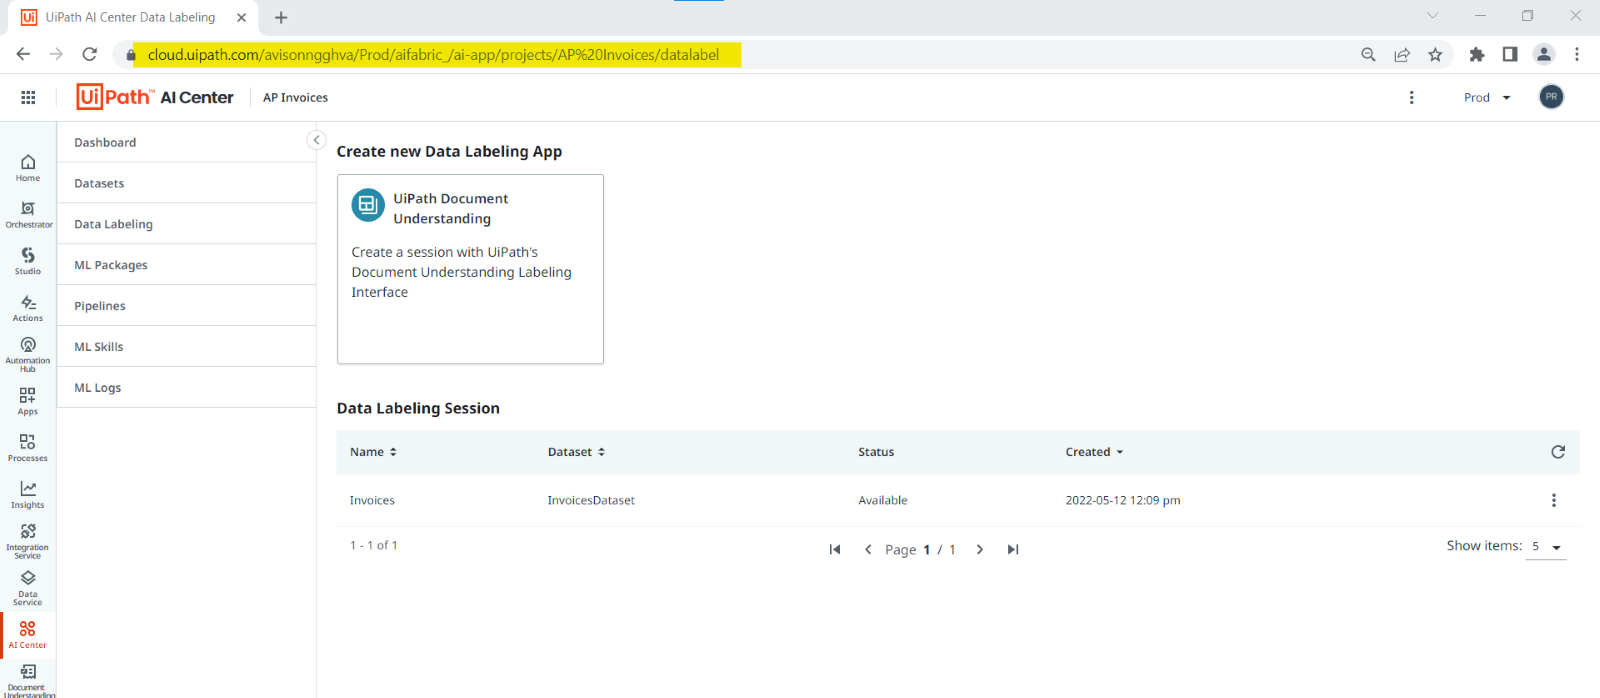Click the Document Understanding card icon
Viewport: 1600px width, 698px height.
368,205
